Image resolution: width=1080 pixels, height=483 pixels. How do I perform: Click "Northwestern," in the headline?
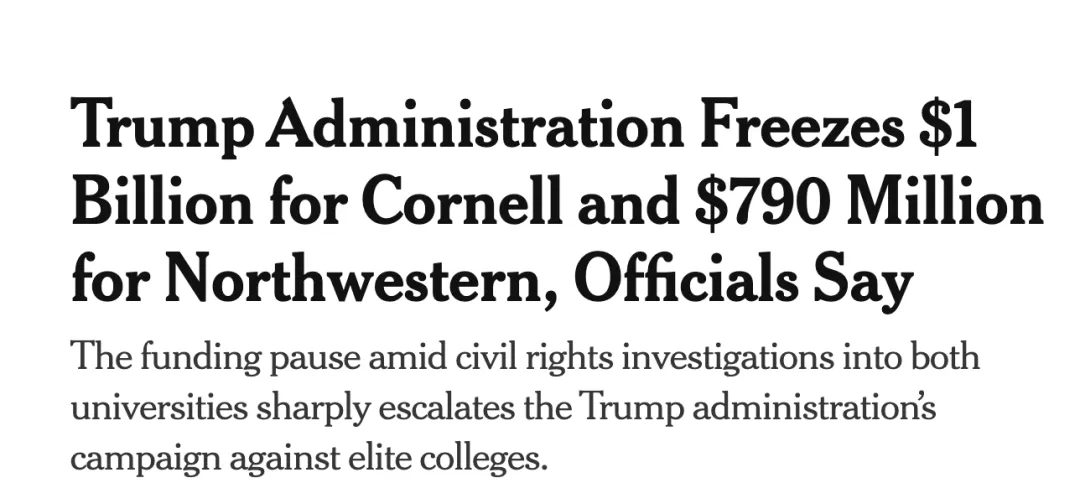click(x=361, y=280)
